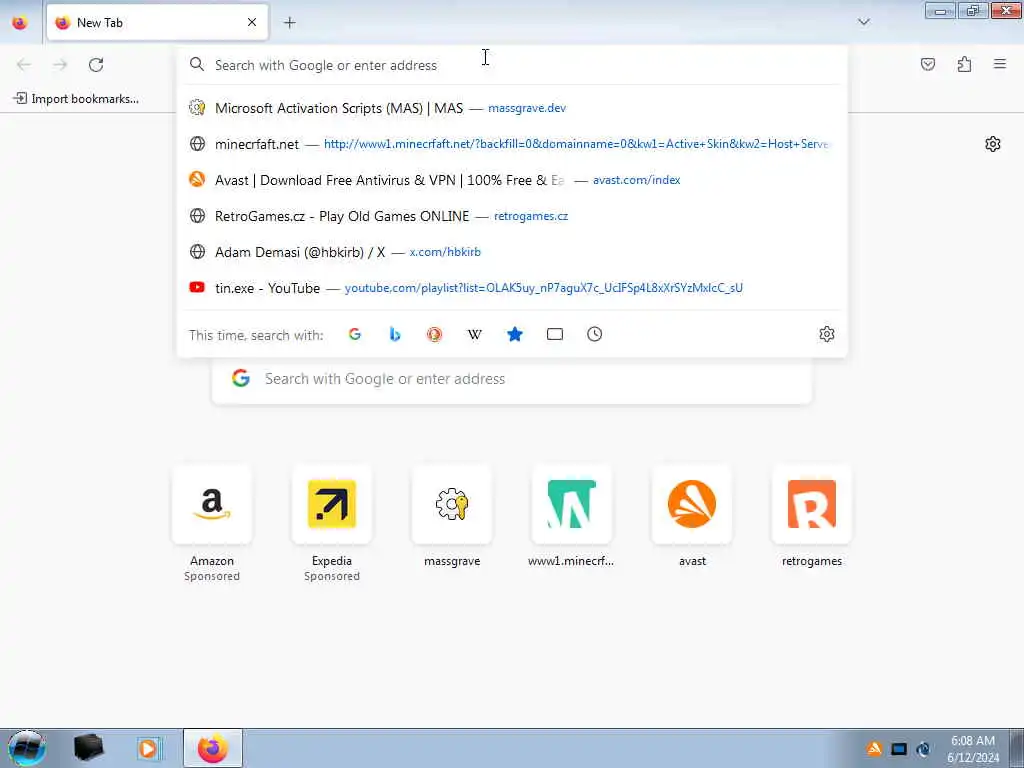Click the magnifier icon in address bar
This screenshot has height=768, width=1024.
197,64
